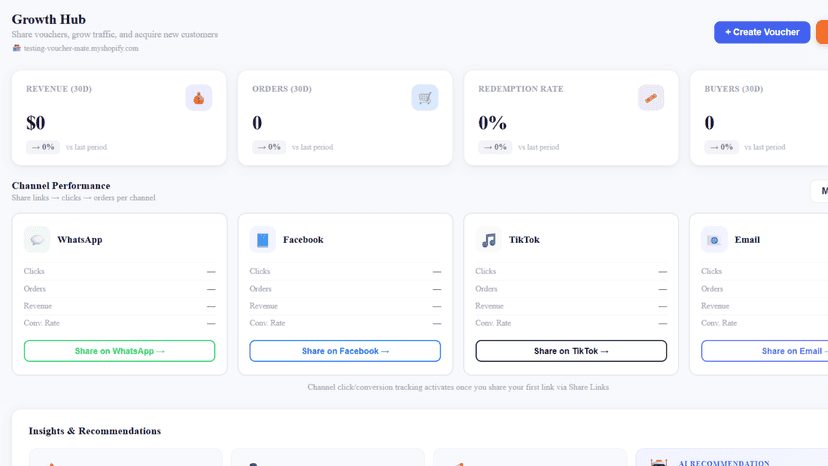Click the Conv. Rate row in TikTok card
828x466 pixels.
pos(571,323)
